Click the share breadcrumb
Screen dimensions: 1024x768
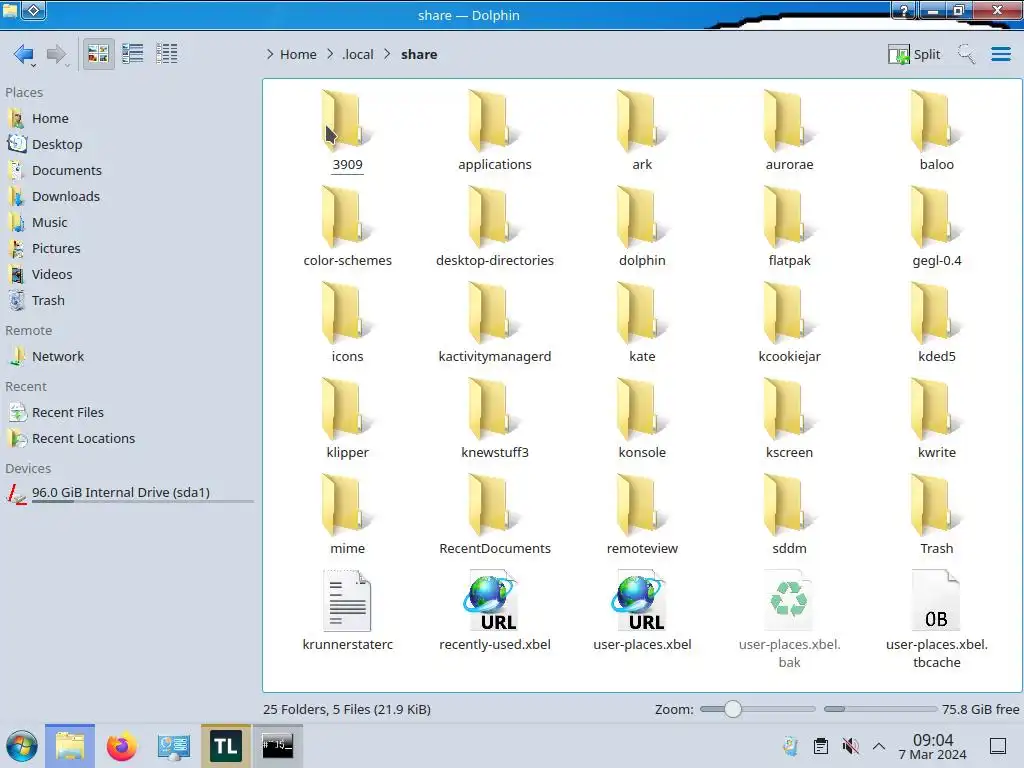[x=419, y=54]
